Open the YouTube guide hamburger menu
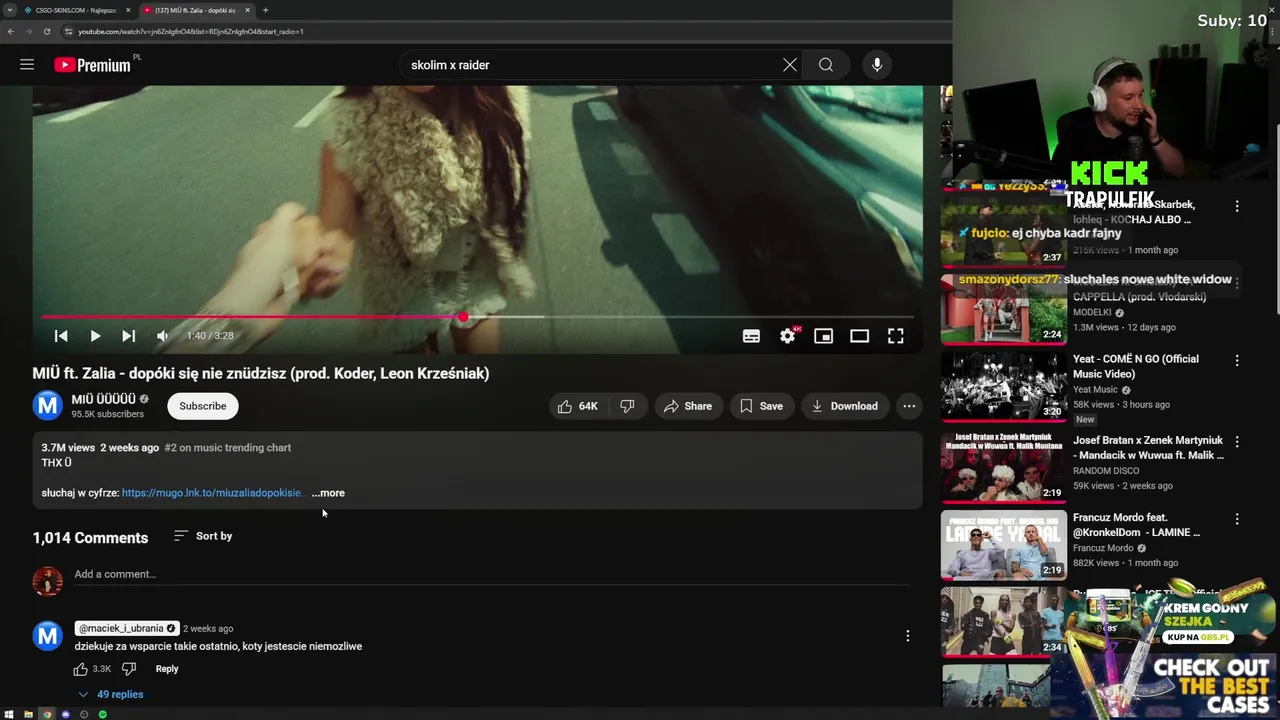This screenshot has height=720, width=1280. click(27, 65)
